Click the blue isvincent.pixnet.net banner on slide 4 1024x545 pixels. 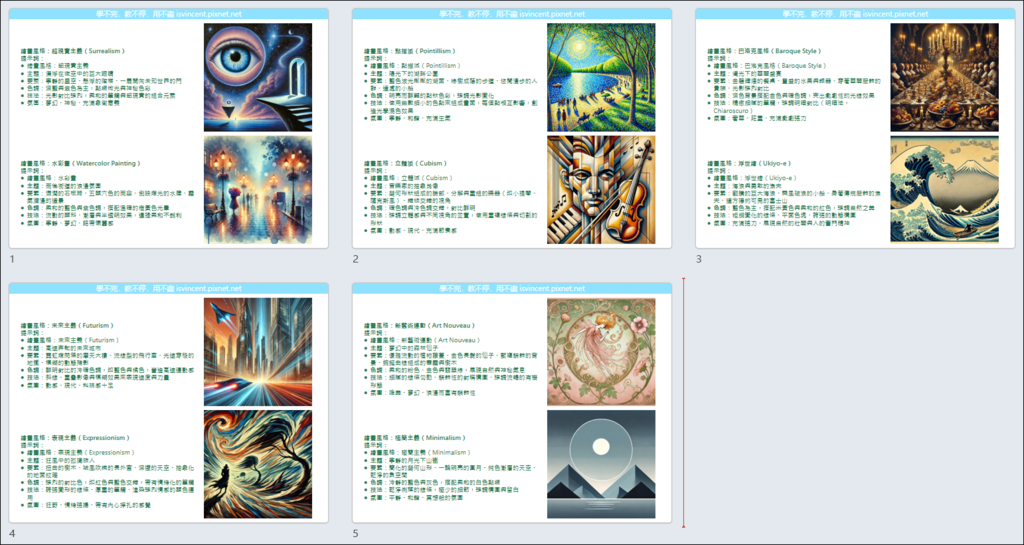pyautogui.click(x=168, y=288)
